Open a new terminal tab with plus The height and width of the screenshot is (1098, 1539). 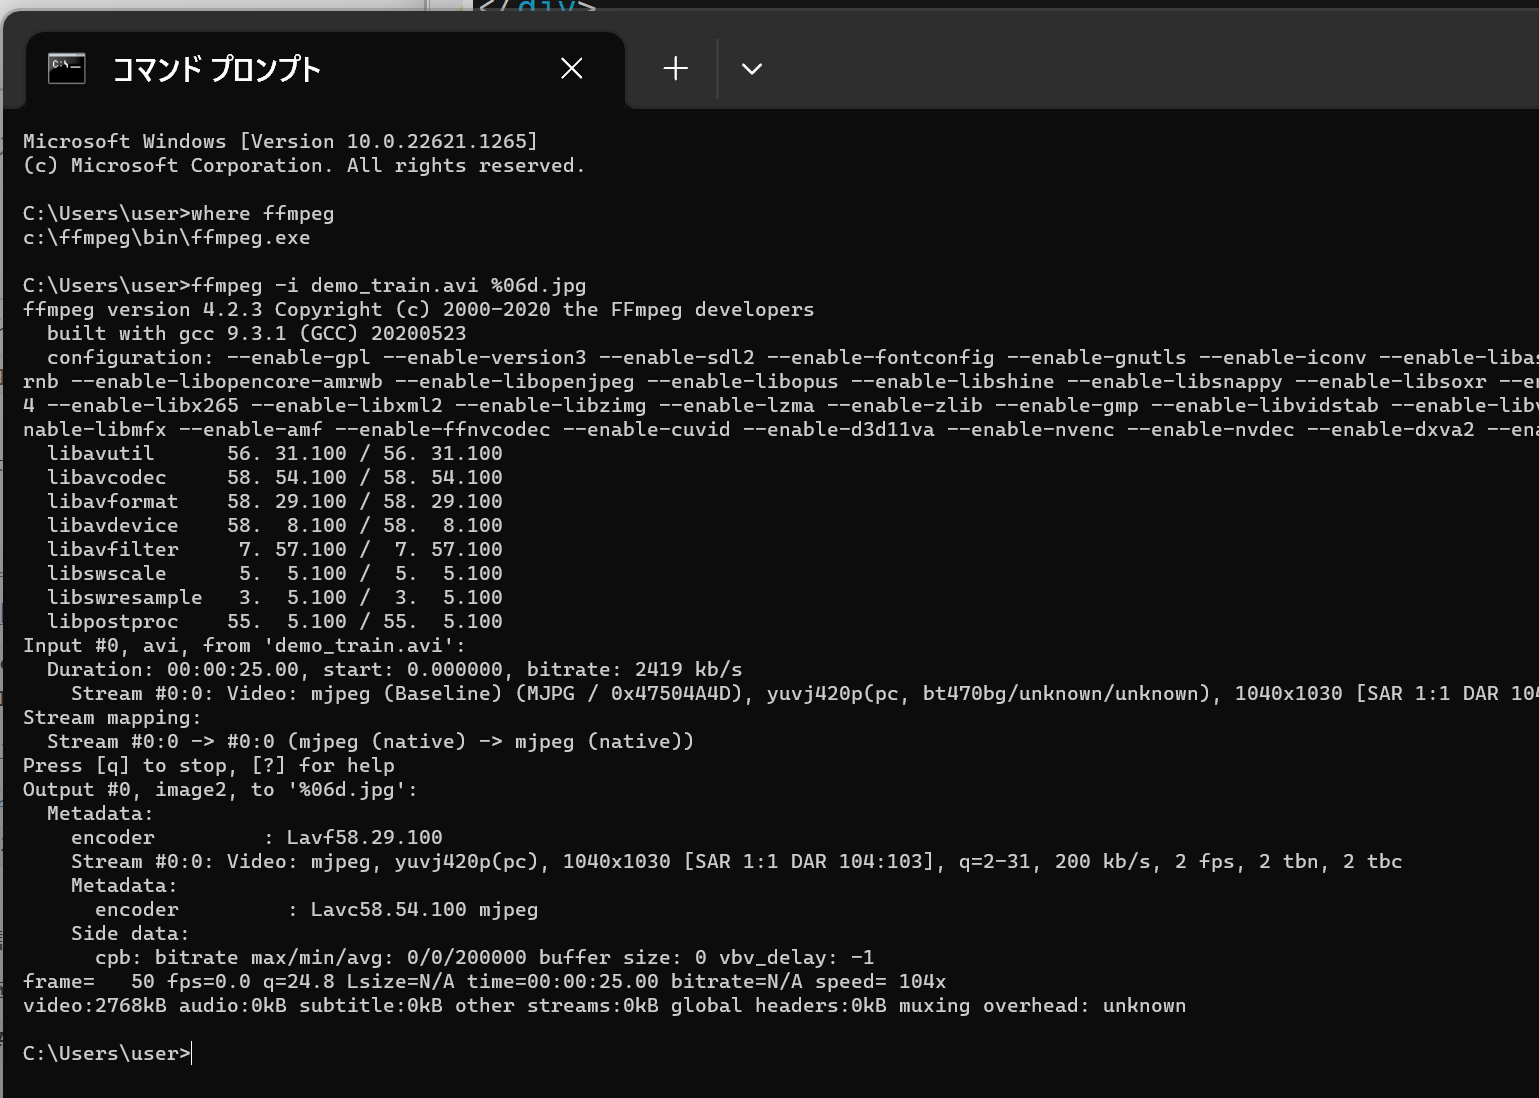pyautogui.click(x=676, y=68)
